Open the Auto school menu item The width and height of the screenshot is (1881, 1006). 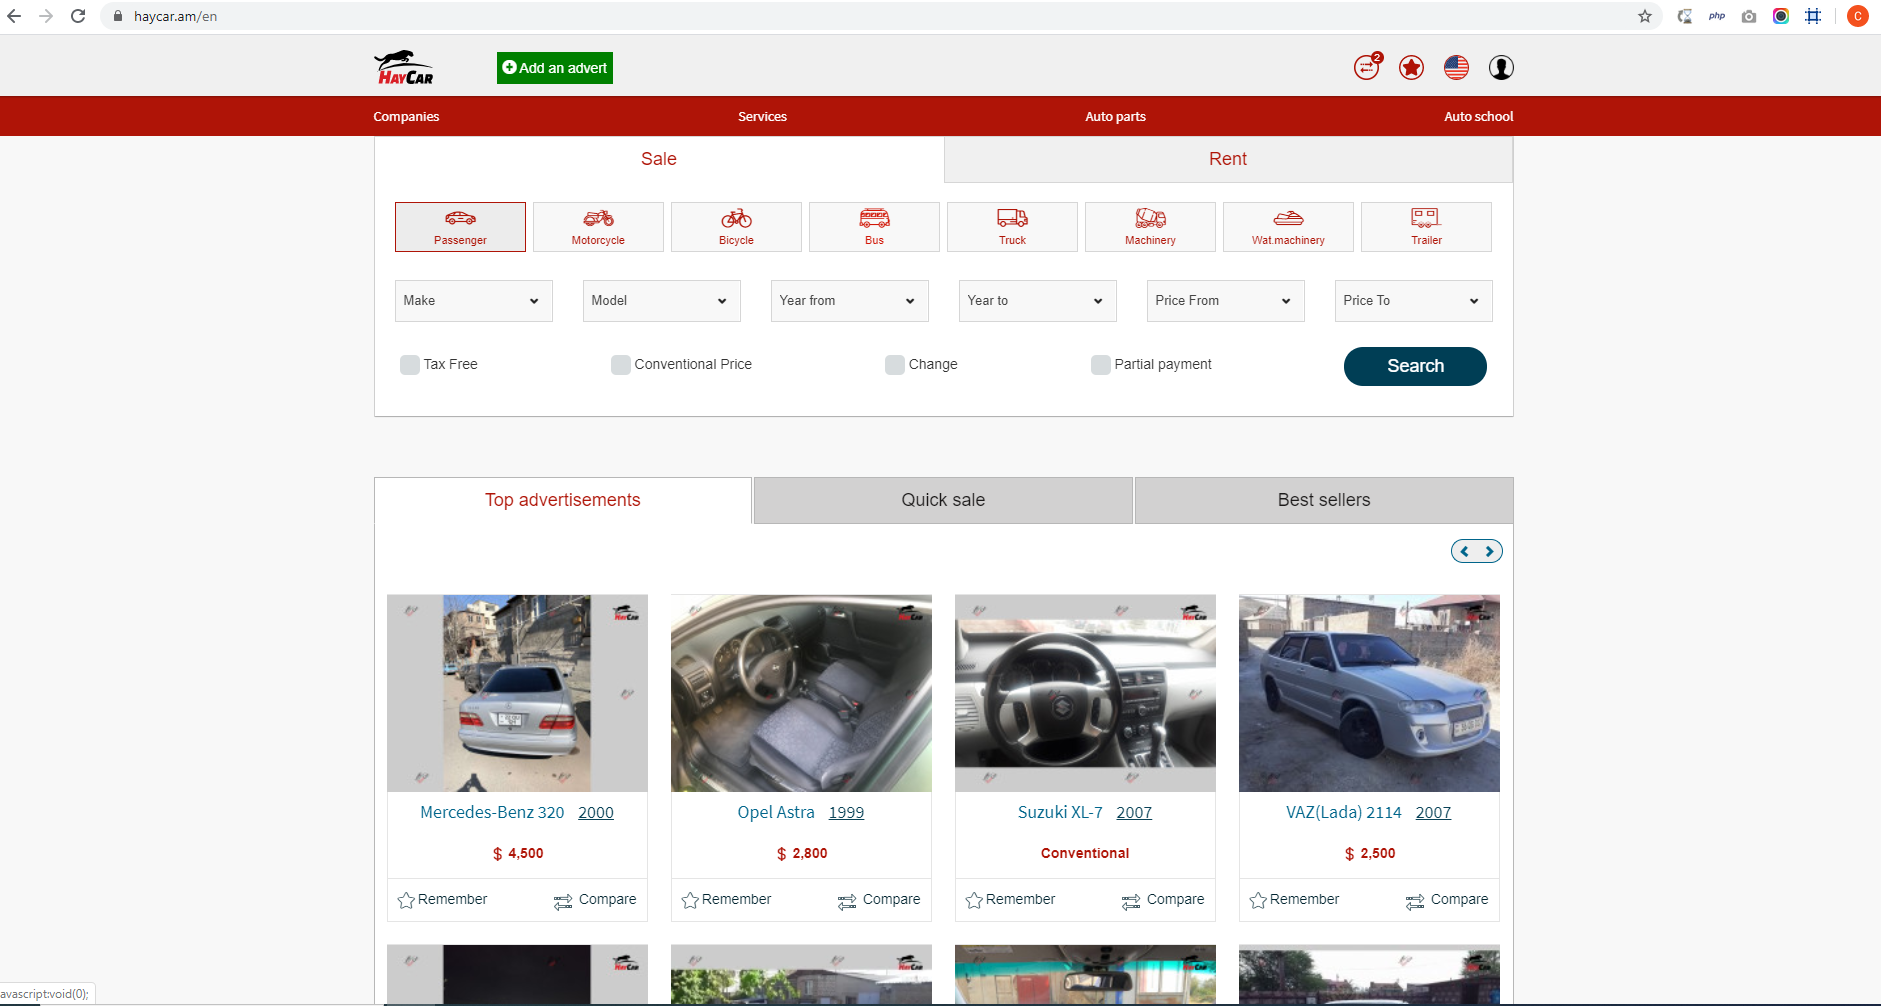[1478, 117]
